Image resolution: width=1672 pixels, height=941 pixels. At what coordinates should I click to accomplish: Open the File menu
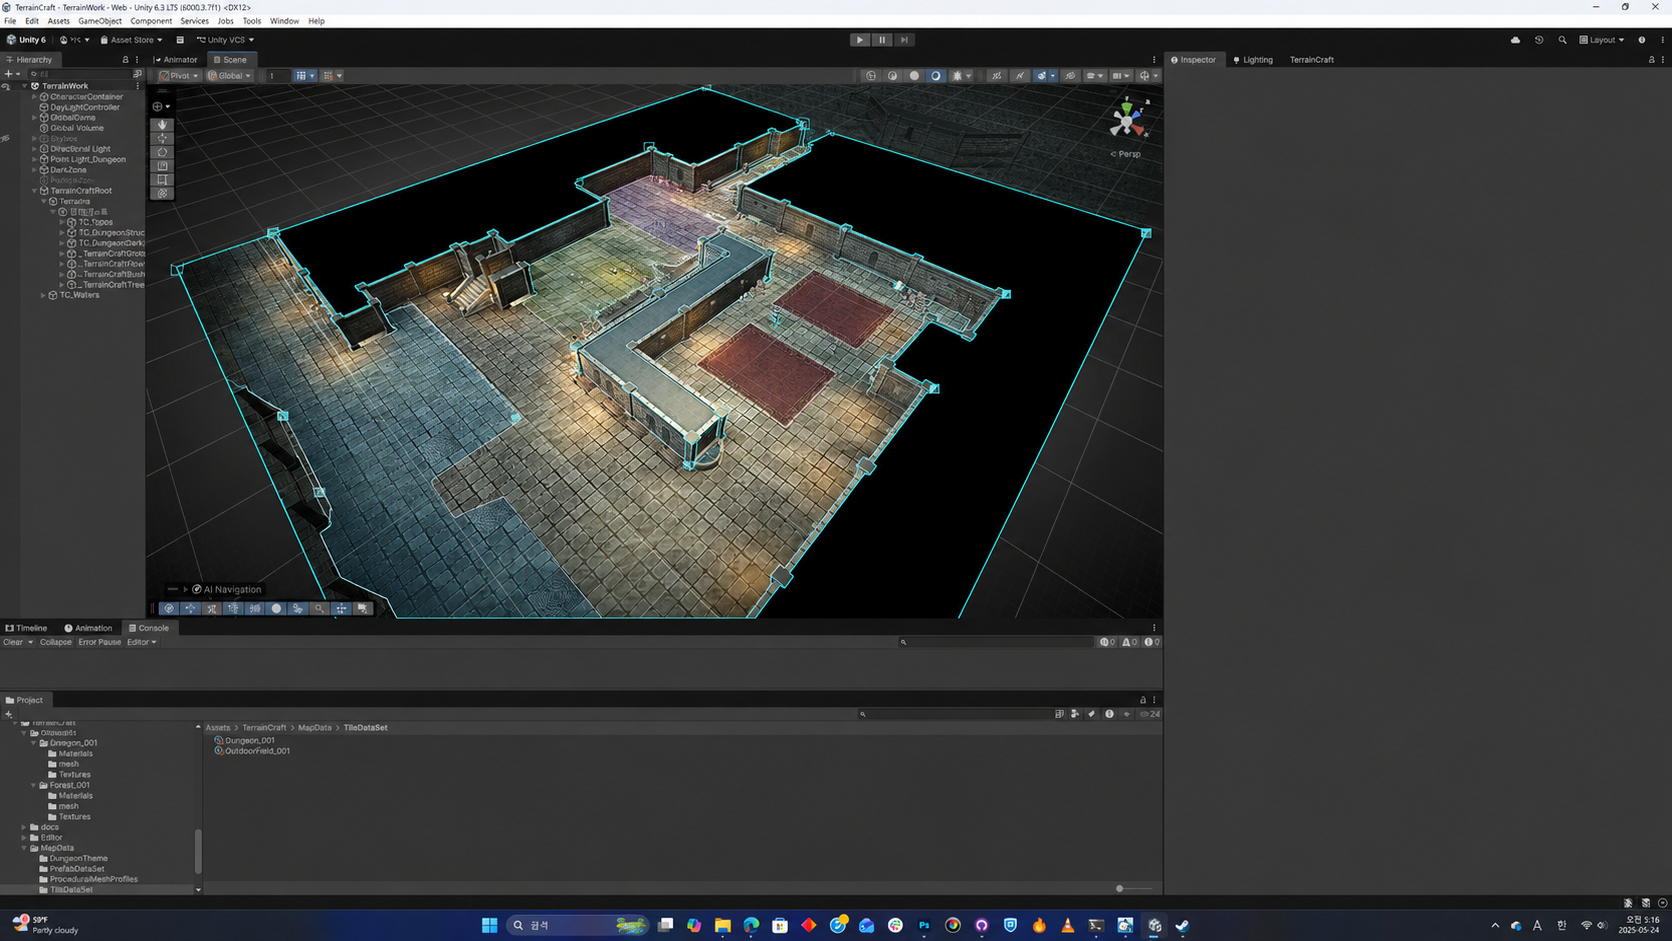click(10, 21)
